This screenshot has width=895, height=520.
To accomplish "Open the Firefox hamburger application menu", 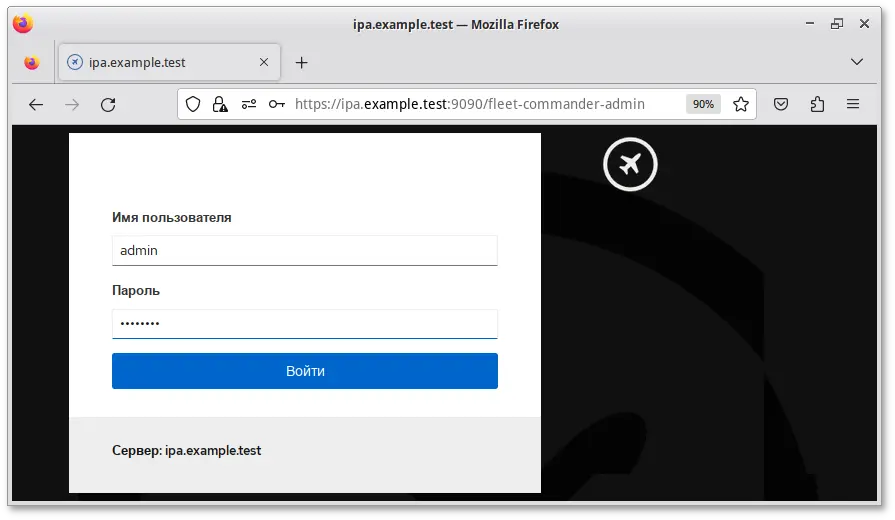I will click(853, 104).
